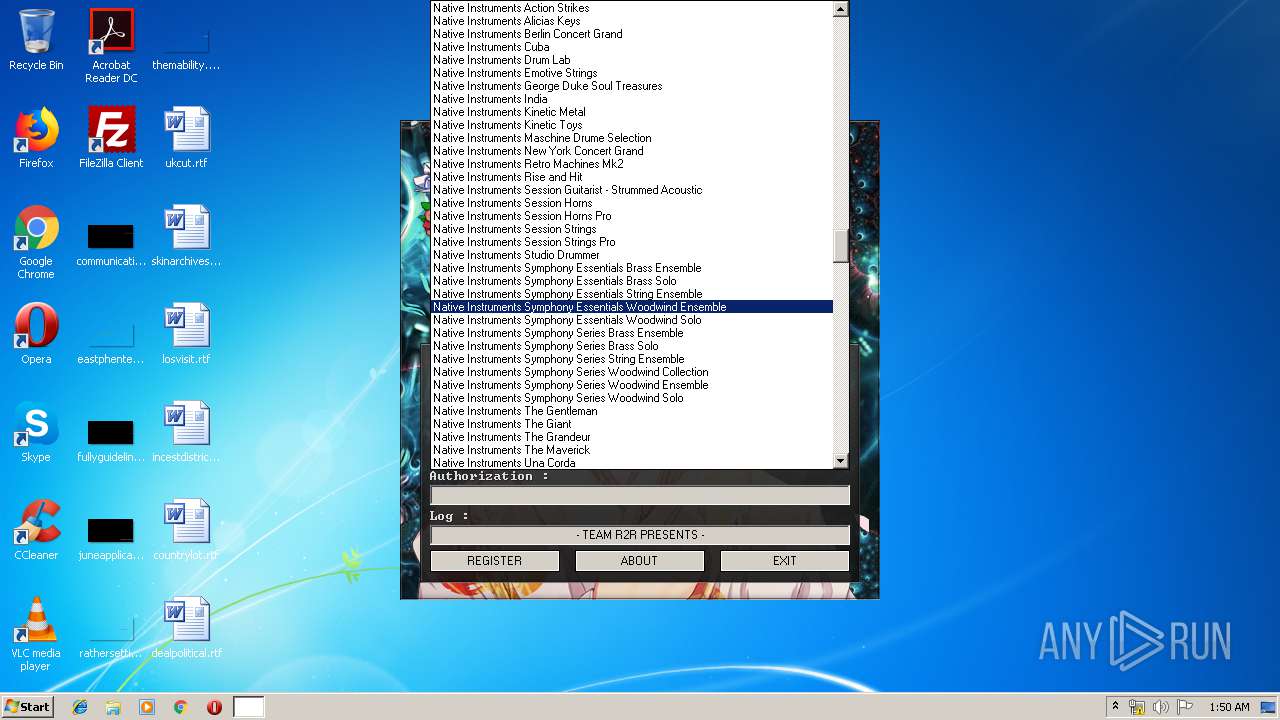Open incestdistric document on desktop
The height and width of the screenshot is (720, 1280).
tap(186, 432)
